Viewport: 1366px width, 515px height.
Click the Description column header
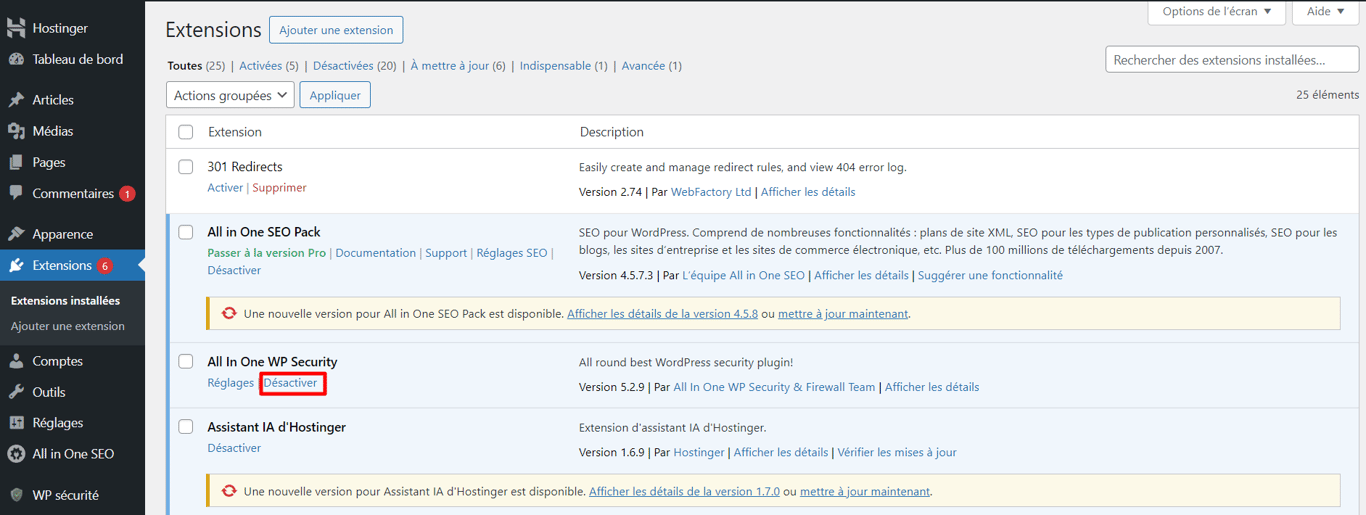point(612,132)
